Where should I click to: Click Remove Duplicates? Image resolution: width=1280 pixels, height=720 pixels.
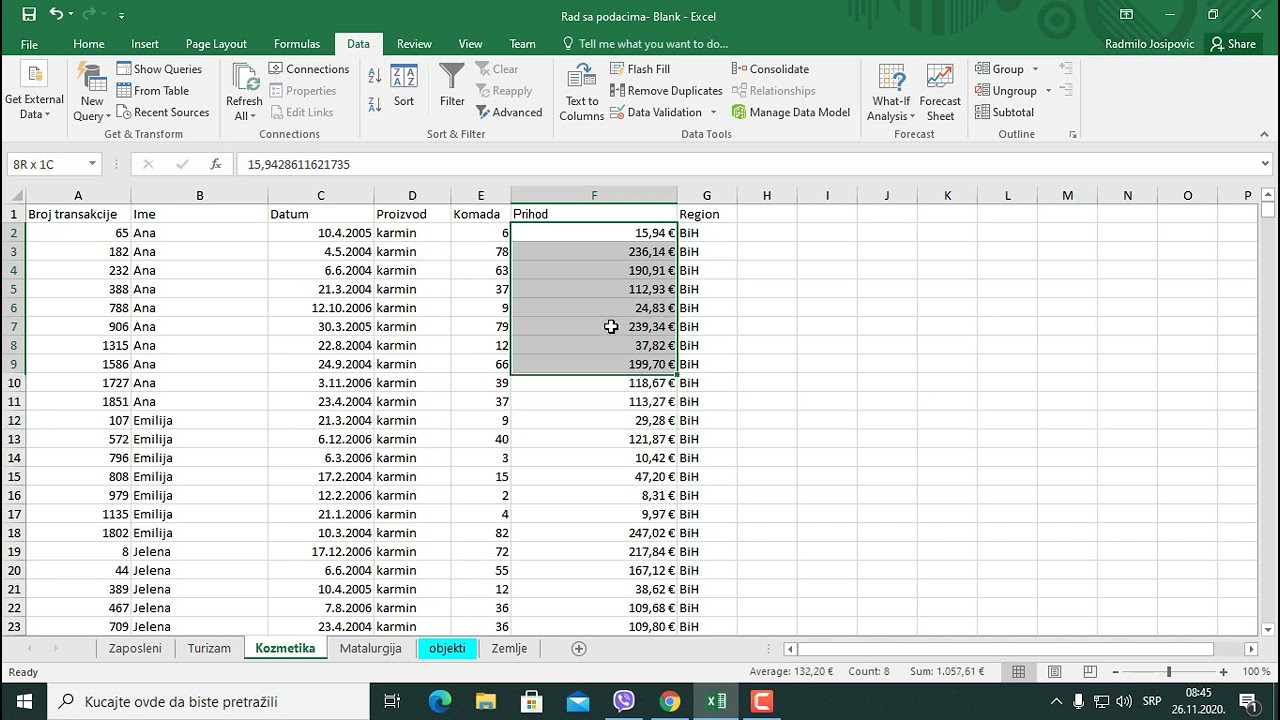click(666, 91)
